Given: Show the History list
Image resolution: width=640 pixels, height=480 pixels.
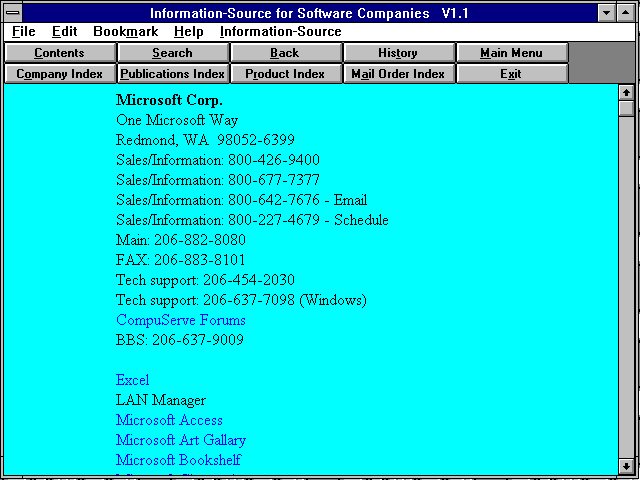Looking at the screenshot, I should tap(398, 53).
